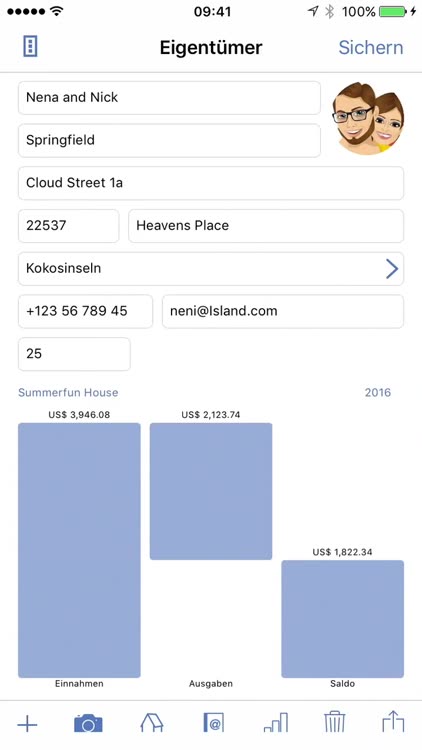Edit the Cloud Street 1a address field
This screenshot has width=422, height=750.
211,183
